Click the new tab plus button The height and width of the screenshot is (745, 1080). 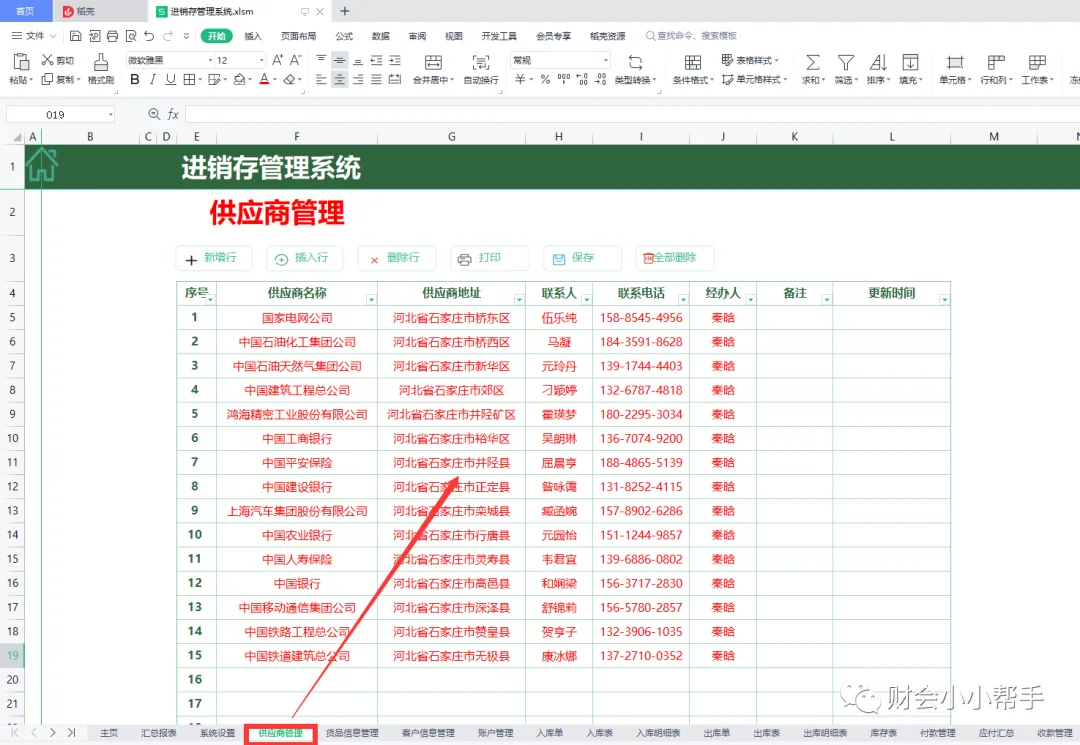point(344,11)
